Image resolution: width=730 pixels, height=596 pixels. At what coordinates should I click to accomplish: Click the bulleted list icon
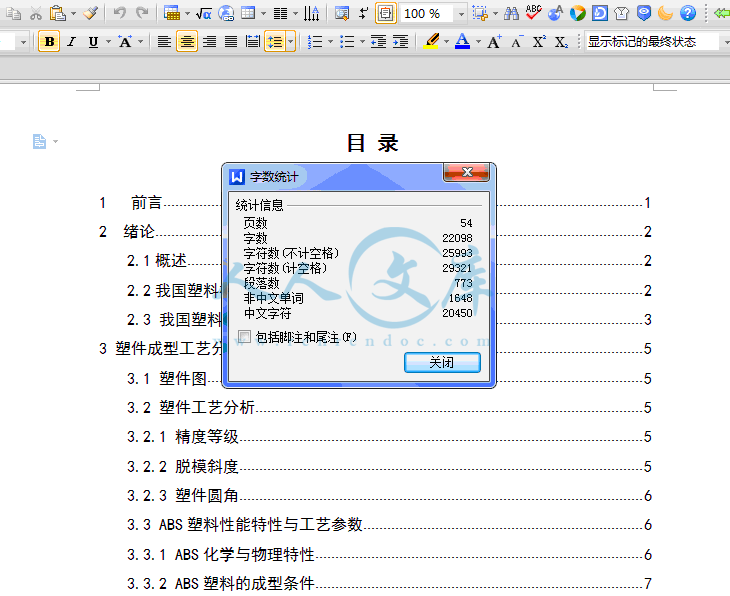click(x=347, y=42)
